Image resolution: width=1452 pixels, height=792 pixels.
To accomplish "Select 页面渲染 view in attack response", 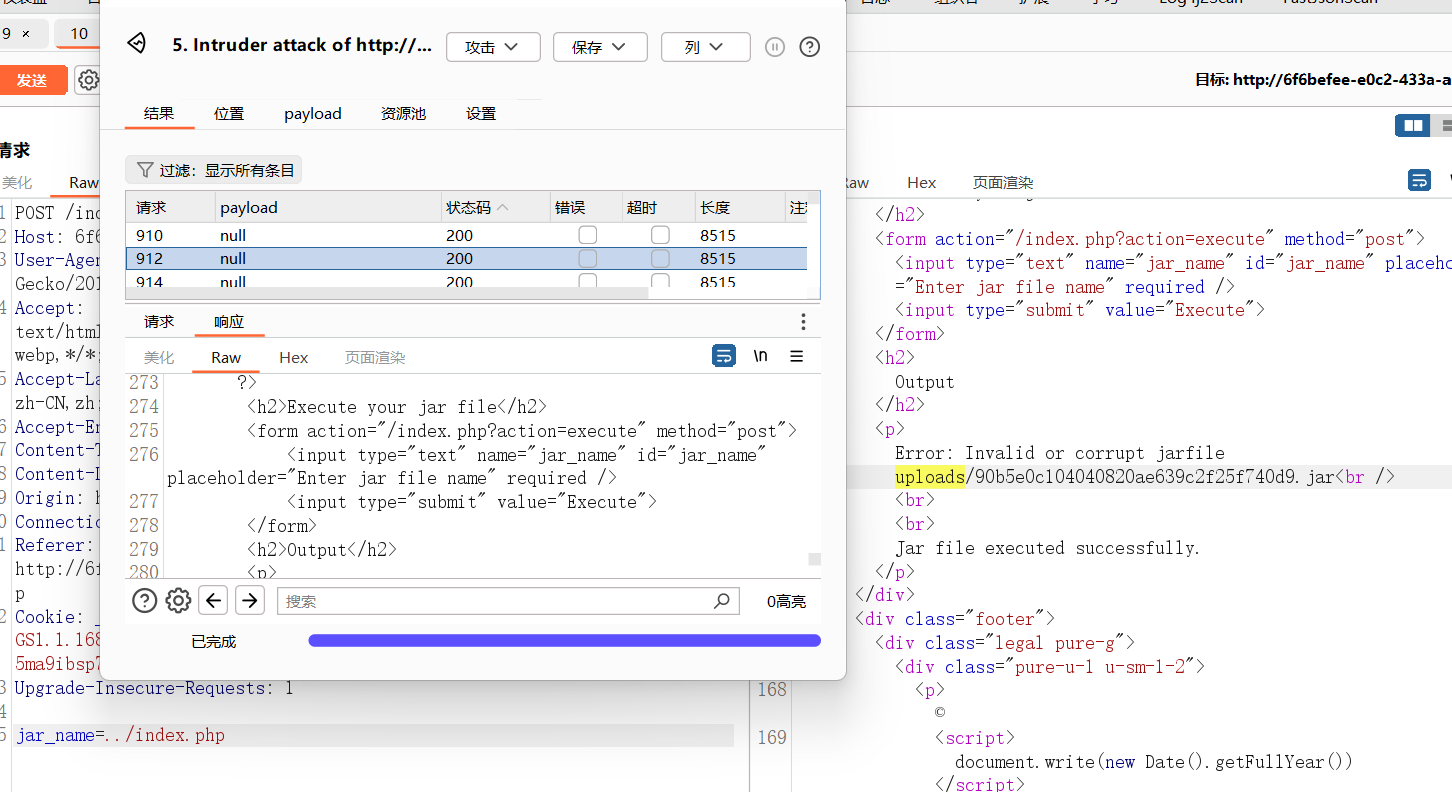I will coord(375,357).
